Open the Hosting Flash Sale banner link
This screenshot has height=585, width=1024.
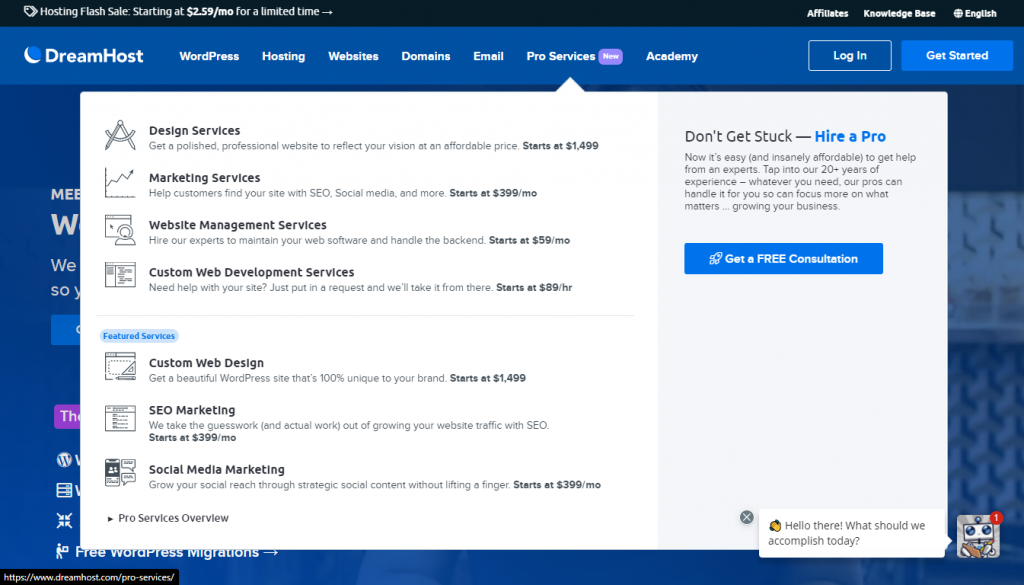(x=178, y=11)
